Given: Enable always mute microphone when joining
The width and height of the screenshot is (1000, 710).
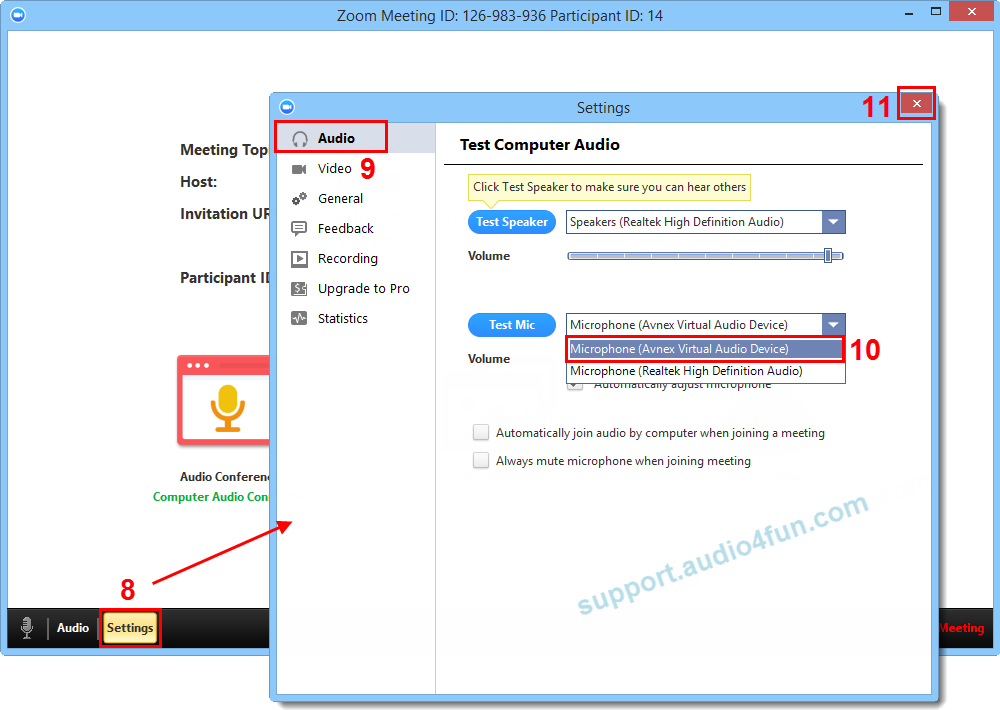Looking at the screenshot, I should click(481, 461).
